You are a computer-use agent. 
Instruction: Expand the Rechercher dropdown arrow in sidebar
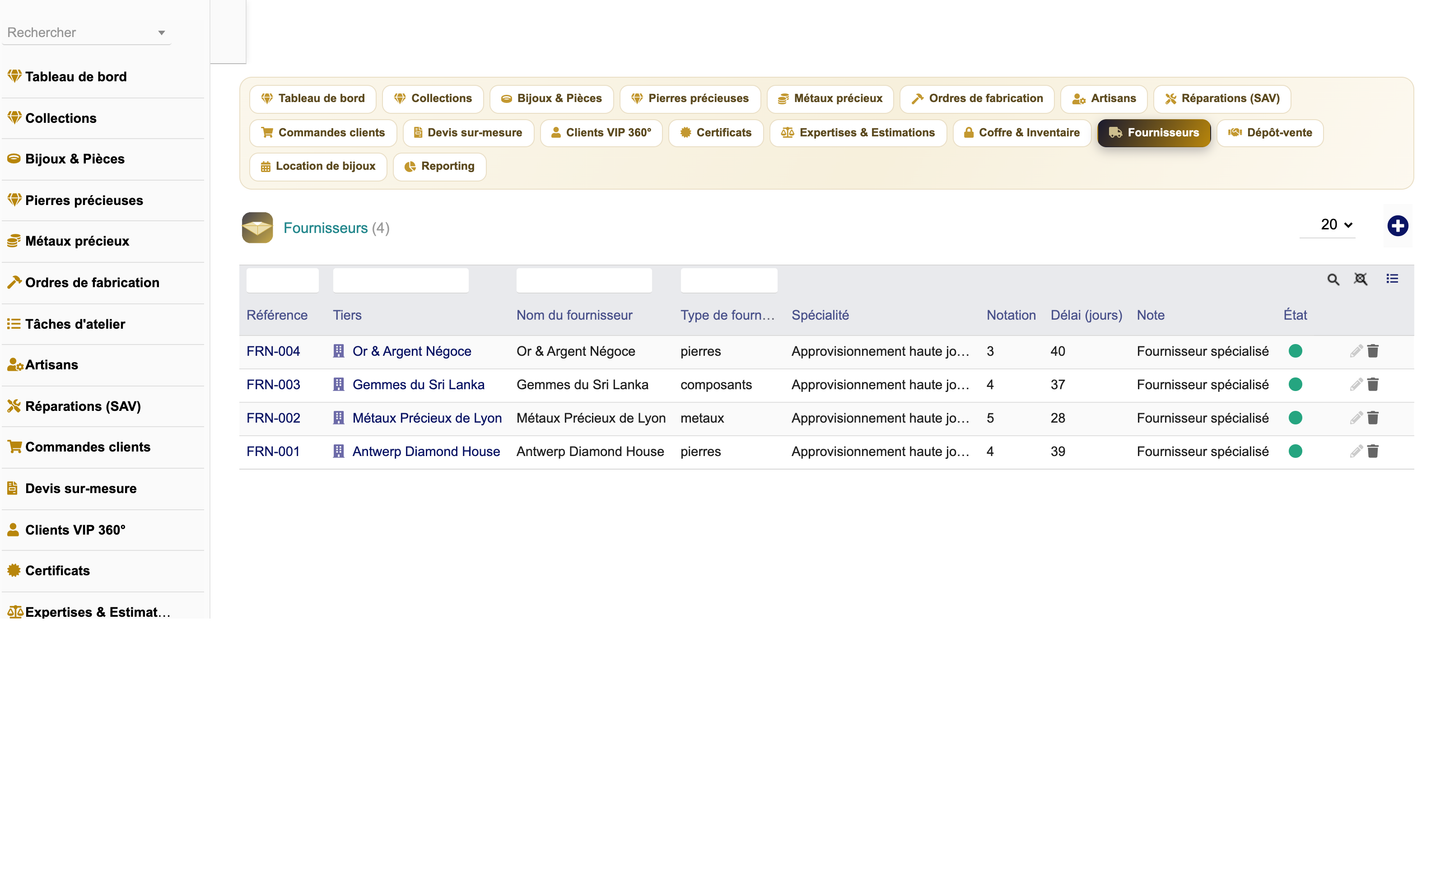point(161,33)
